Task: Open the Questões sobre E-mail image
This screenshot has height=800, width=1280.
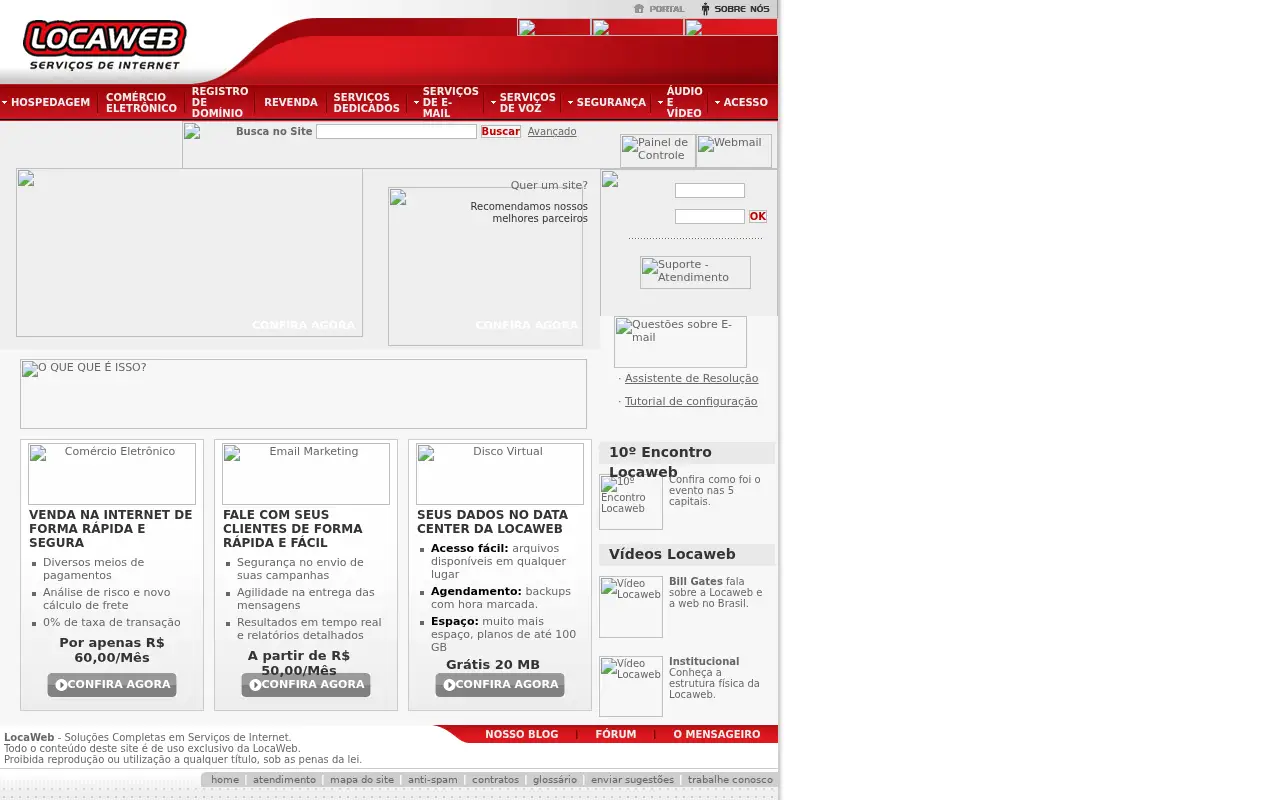Action: pyautogui.click(x=680, y=342)
